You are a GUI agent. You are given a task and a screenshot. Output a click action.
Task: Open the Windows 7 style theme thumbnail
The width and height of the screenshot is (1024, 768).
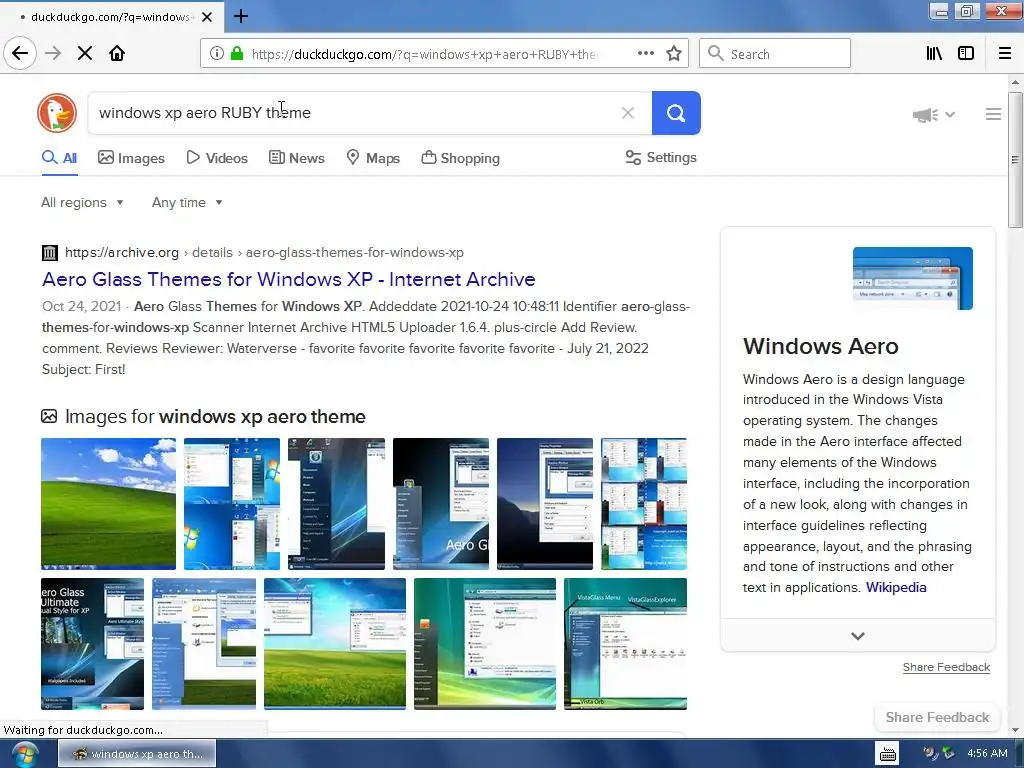tap(232, 504)
